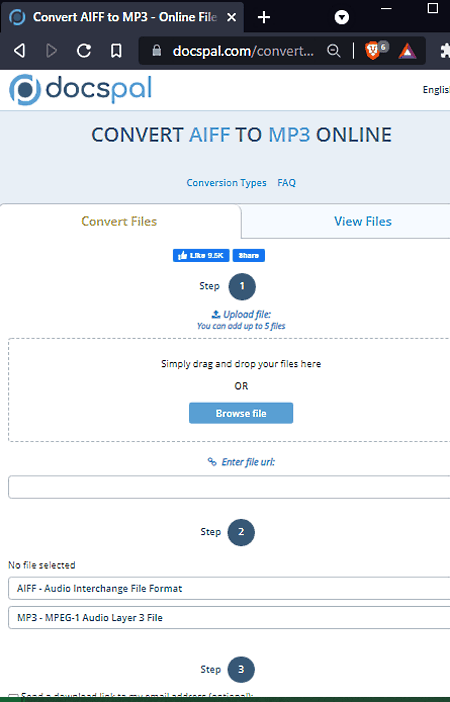Reload the page with refresh icon

[84, 51]
